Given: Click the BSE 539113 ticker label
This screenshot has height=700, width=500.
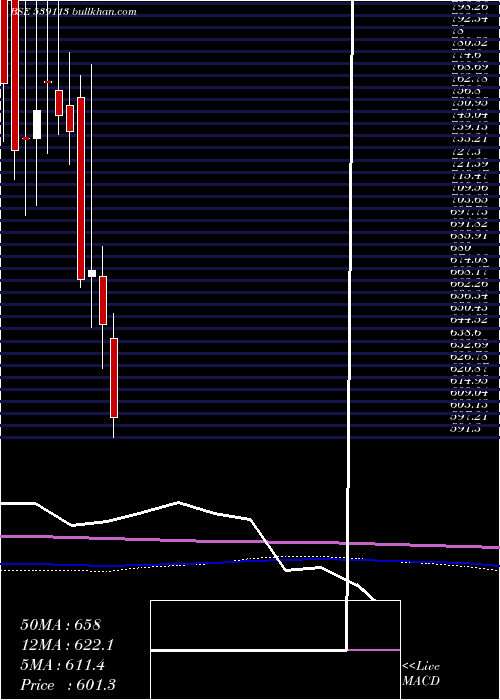Looking at the screenshot, I should click(40, 12).
